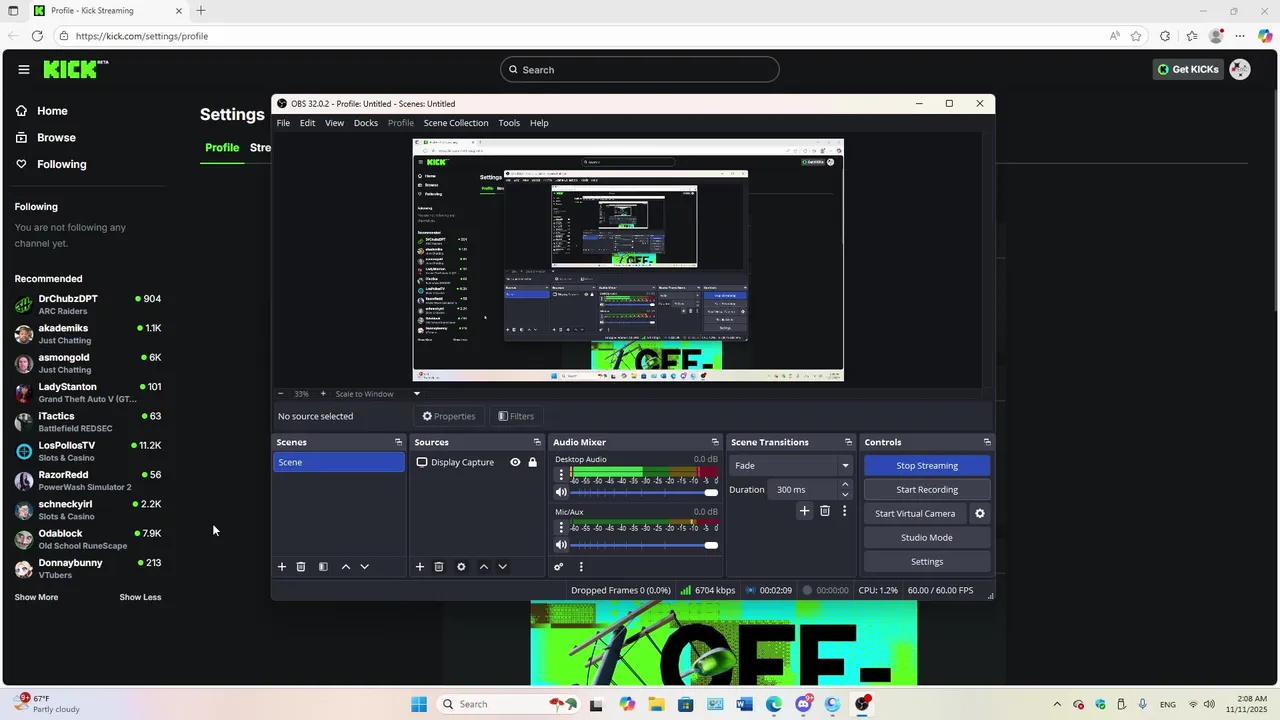Add a new source with plus icon

tap(420, 567)
